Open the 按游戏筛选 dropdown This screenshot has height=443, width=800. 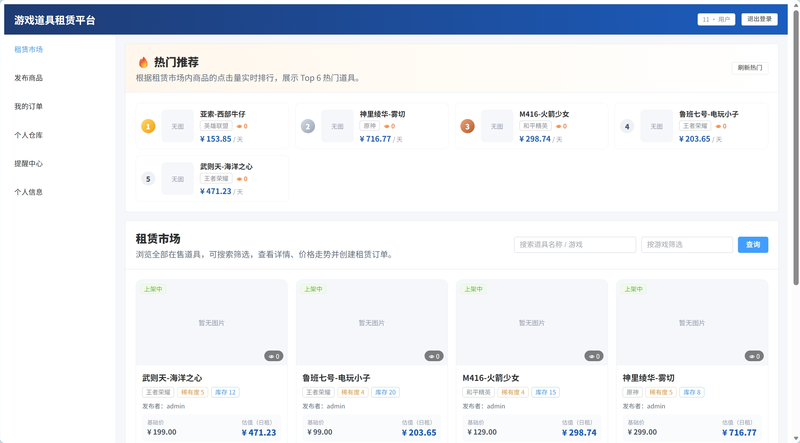(687, 244)
